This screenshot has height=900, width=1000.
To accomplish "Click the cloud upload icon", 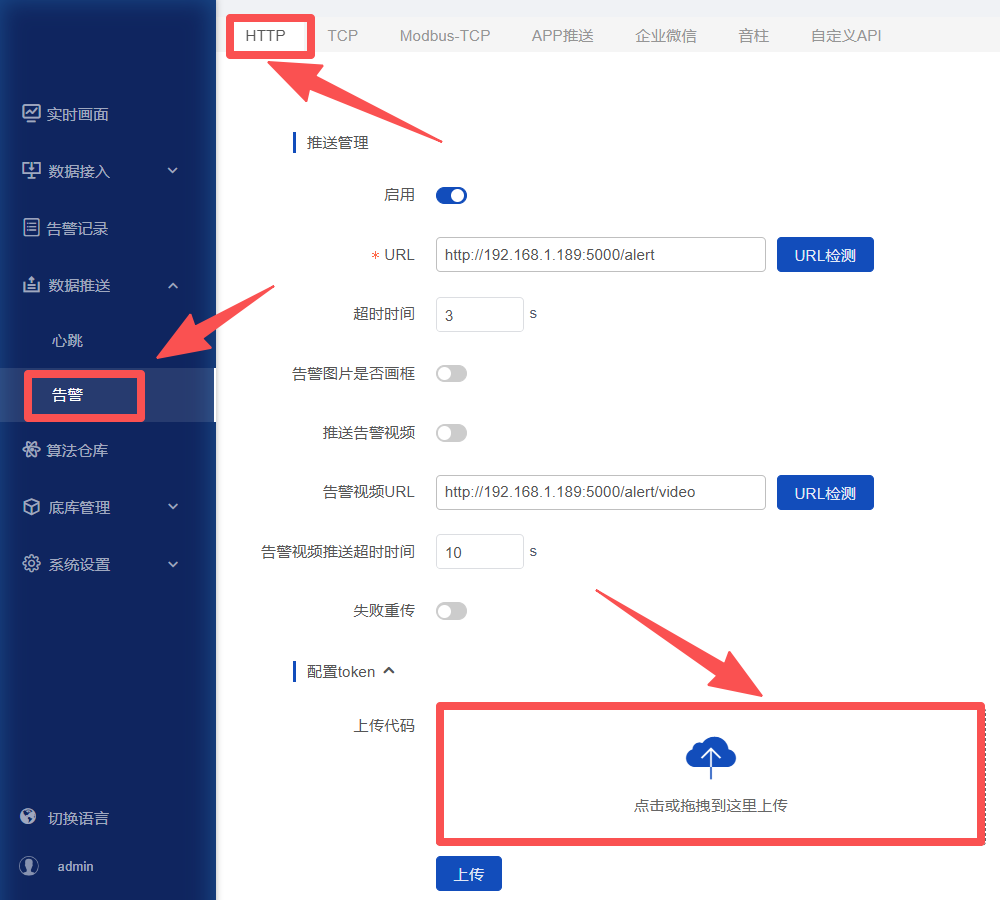I will coord(711,757).
